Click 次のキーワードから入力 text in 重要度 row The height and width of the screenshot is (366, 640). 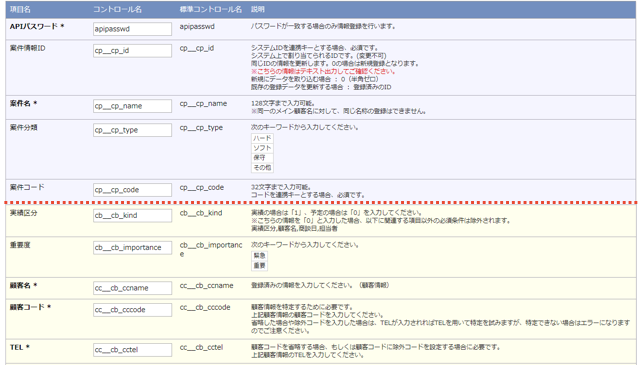pos(305,245)
